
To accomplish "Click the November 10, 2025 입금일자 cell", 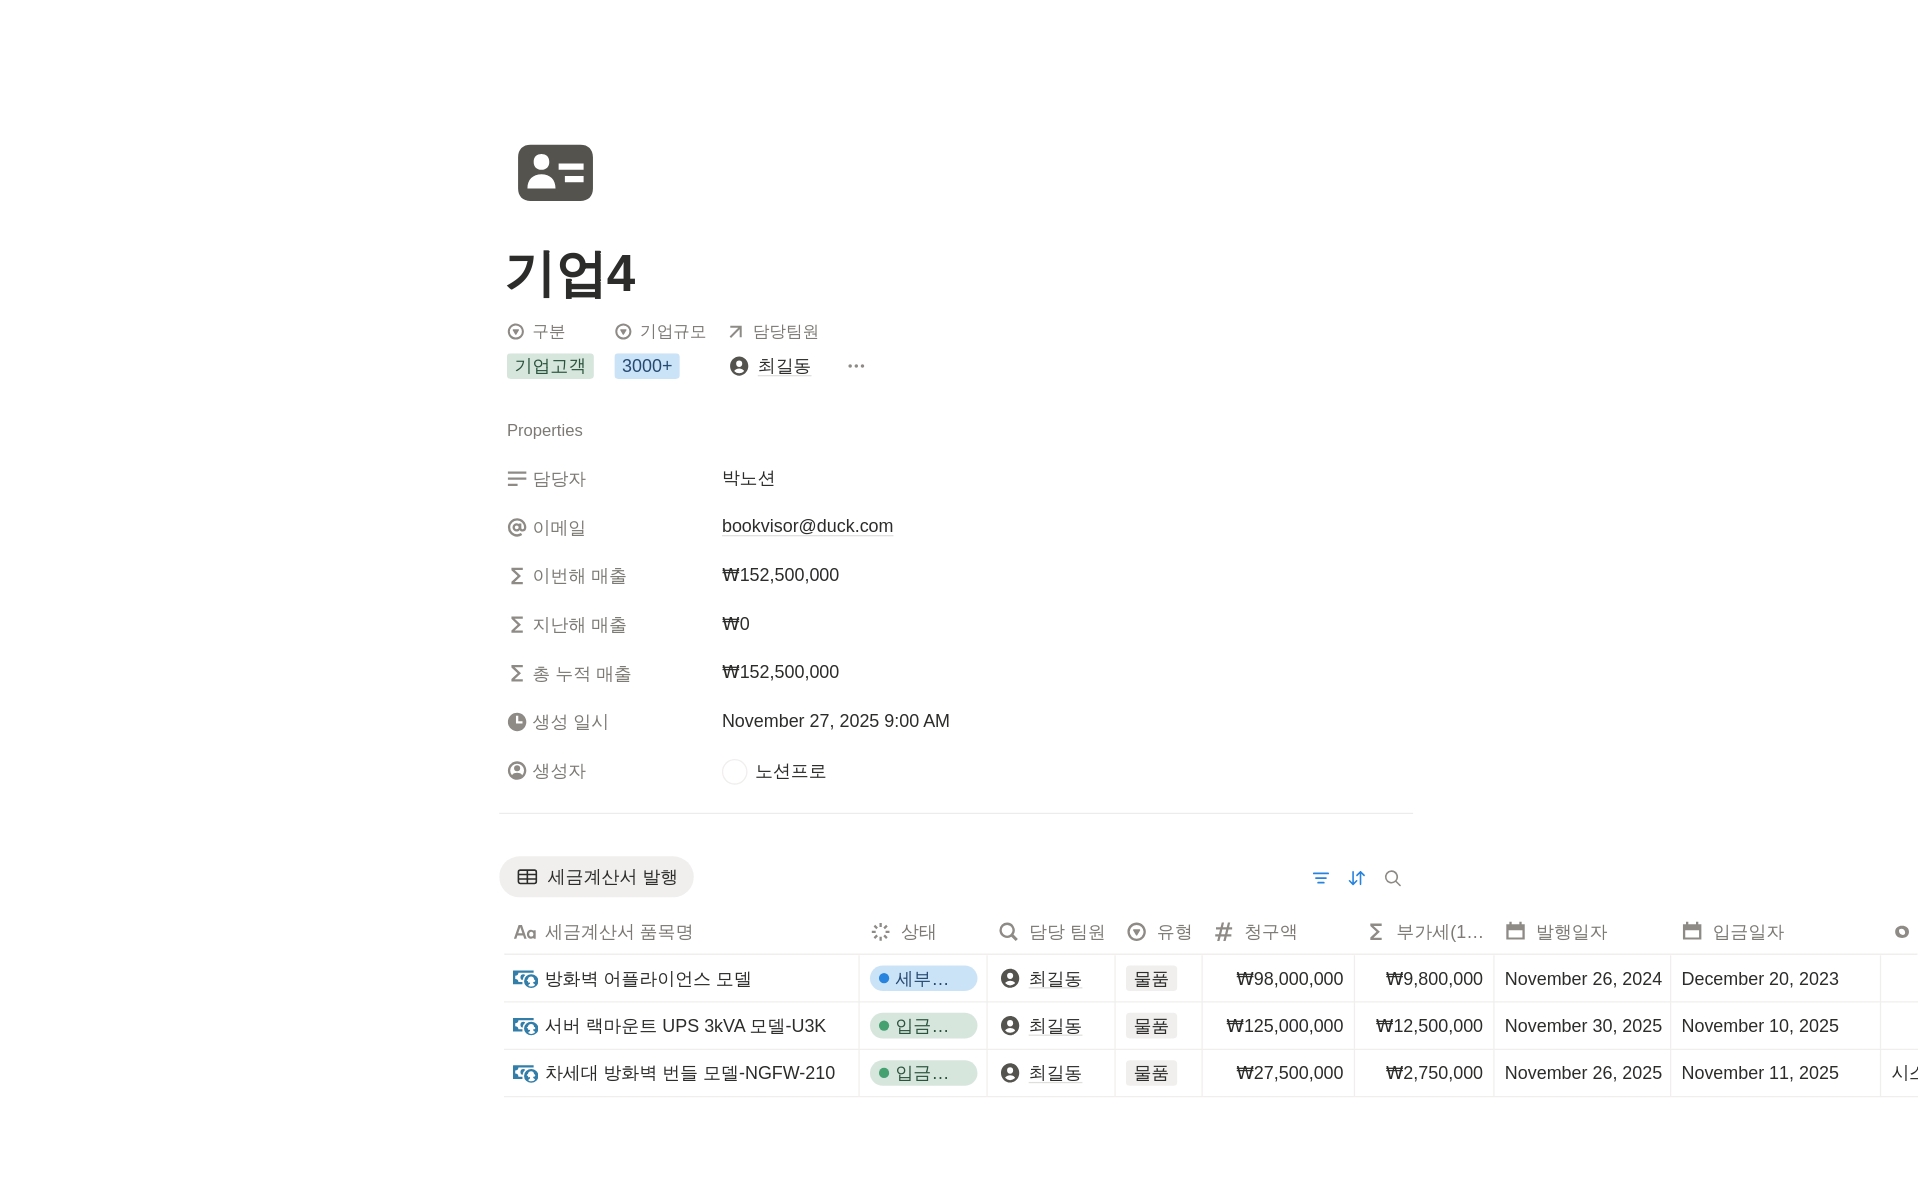I will click(1775, 1026).
